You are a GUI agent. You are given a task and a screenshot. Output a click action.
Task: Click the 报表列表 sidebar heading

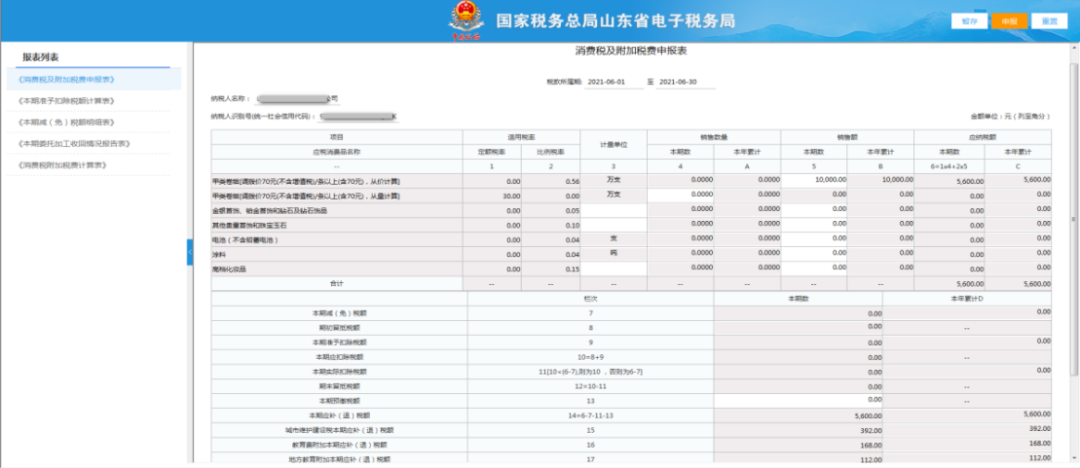pyautogui.click(x=41, y=57)
